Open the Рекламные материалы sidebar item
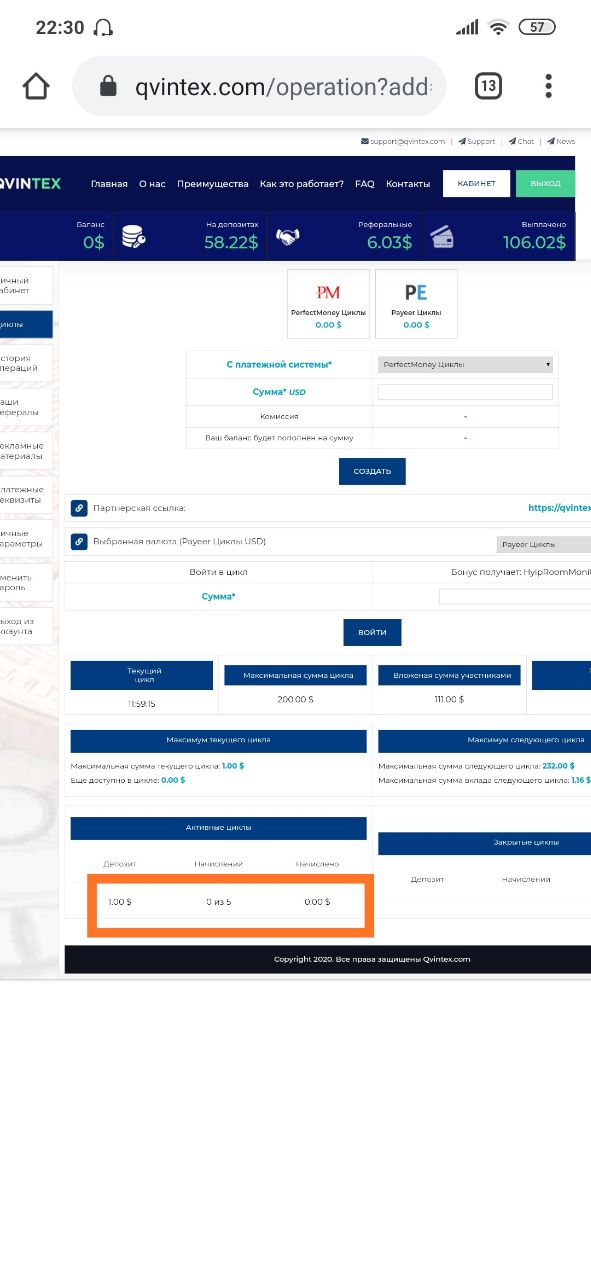This screenshot has height=1280, width=591. click(26, 451)
